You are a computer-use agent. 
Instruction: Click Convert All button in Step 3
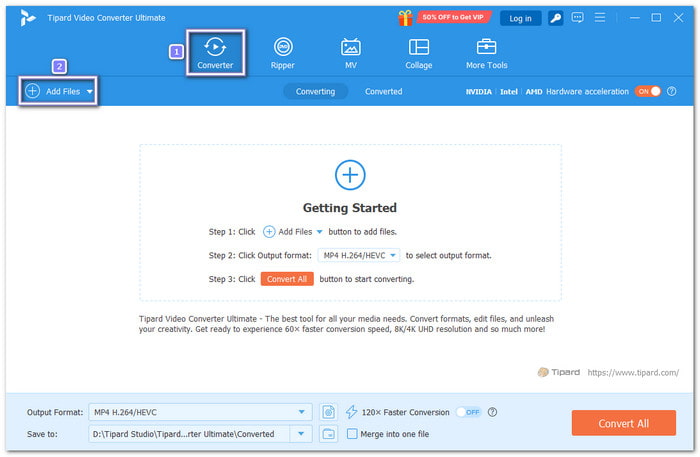click(x=287, y=279)
